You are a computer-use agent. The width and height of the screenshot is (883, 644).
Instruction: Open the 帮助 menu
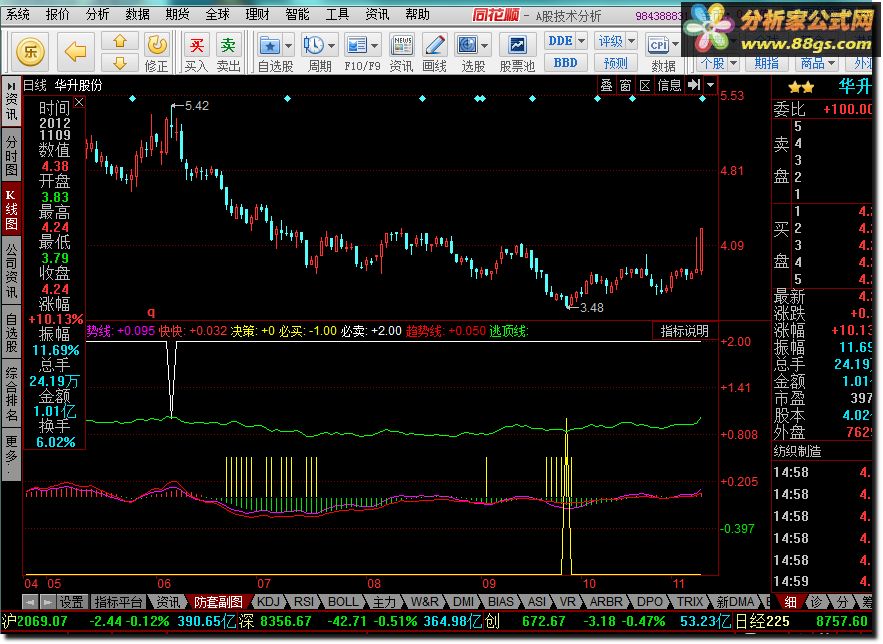click(x=417, y=15)
